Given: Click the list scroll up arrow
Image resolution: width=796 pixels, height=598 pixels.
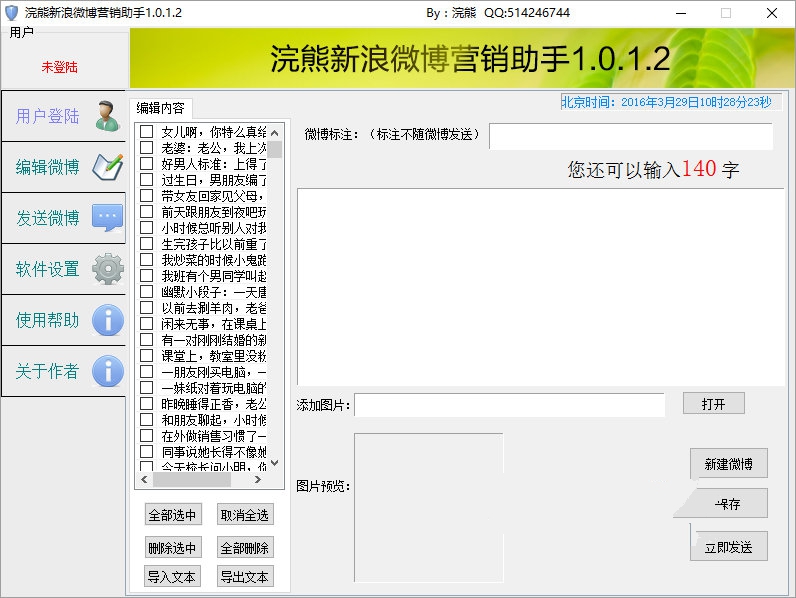Looking at the screenshot, I should coord(275,133).
